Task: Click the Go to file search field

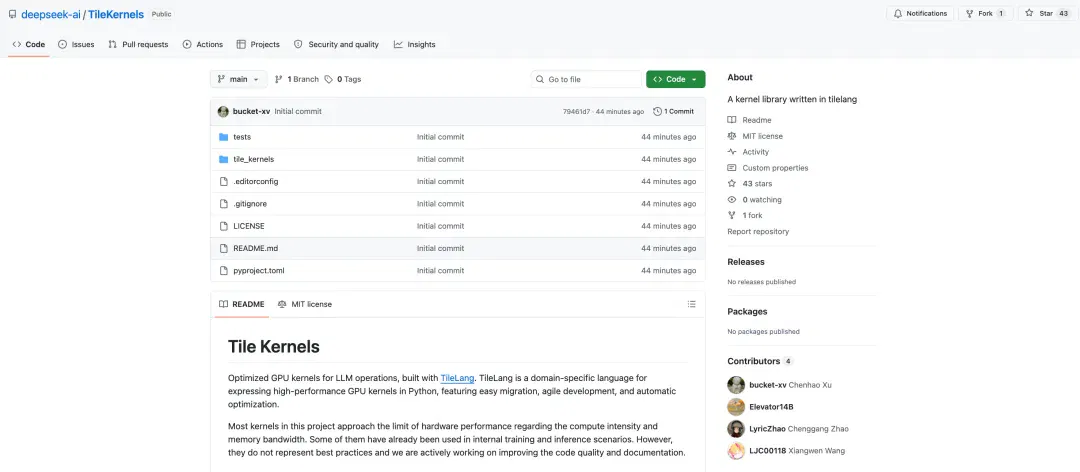Action: [x=586, y=79]
